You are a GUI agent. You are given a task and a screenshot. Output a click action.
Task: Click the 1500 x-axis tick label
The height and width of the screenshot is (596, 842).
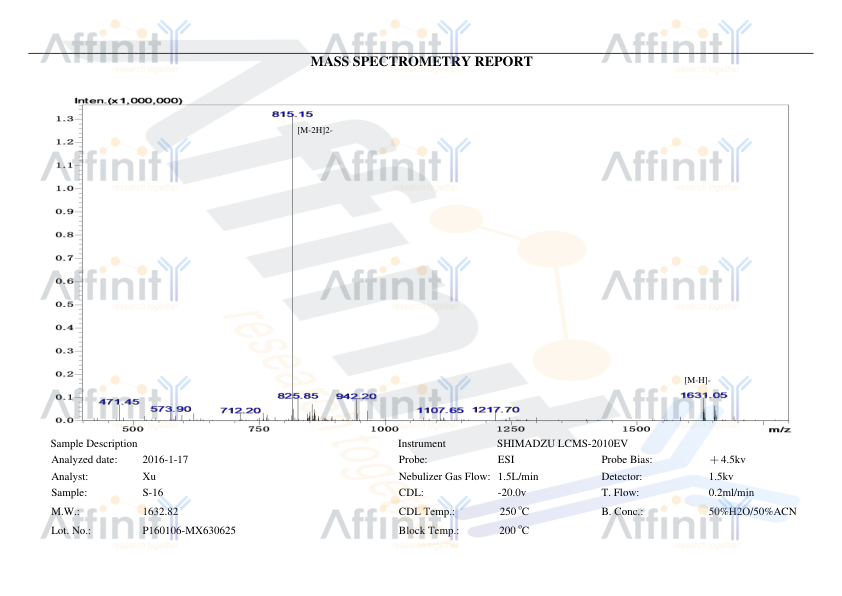coord(636,428)
